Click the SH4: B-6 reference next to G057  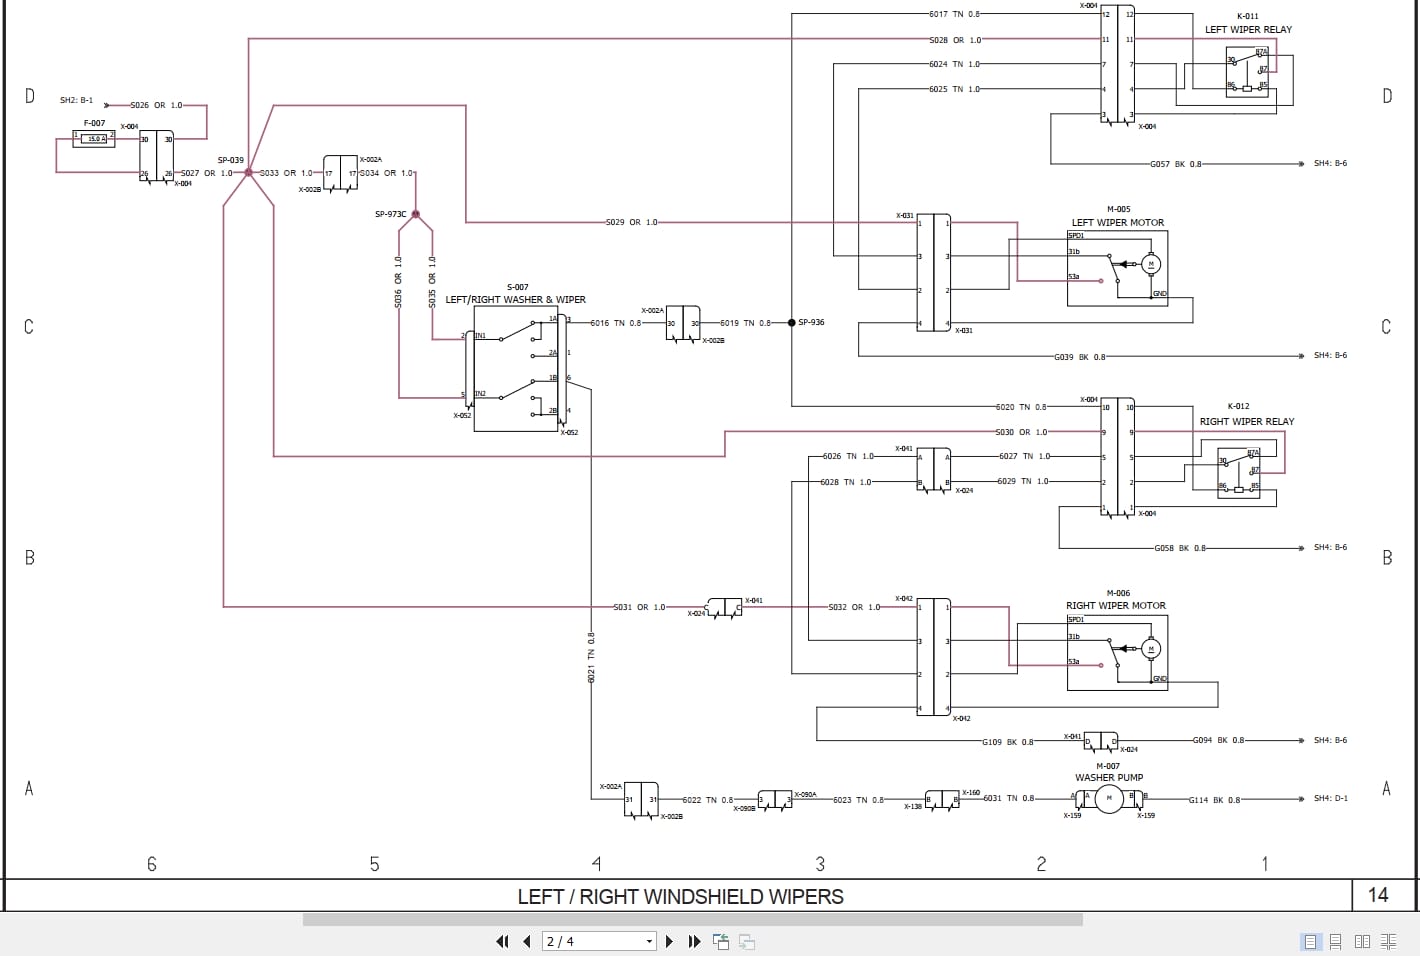[1330, 163]
